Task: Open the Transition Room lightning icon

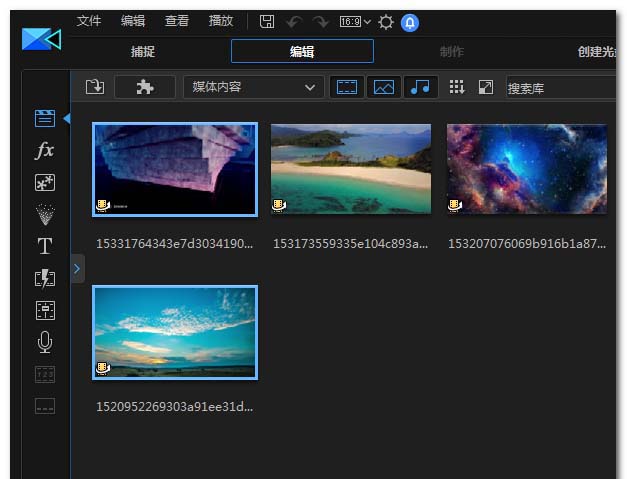Action: (45, 278)
